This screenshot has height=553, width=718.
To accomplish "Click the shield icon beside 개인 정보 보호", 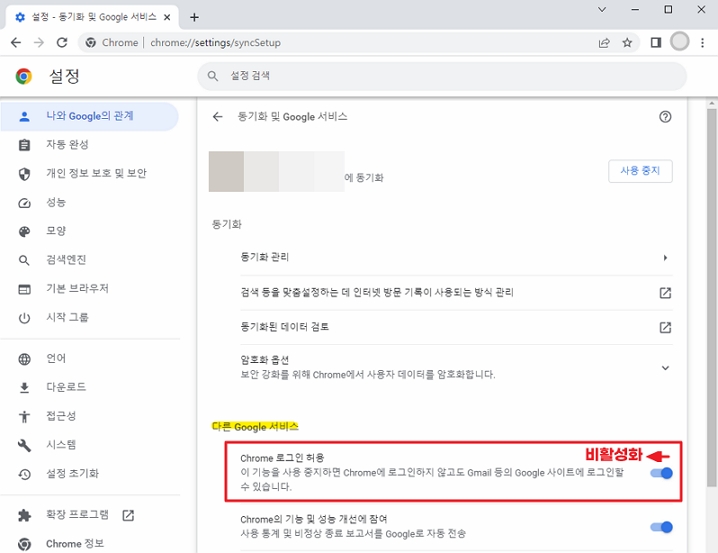I will point(24,174).
